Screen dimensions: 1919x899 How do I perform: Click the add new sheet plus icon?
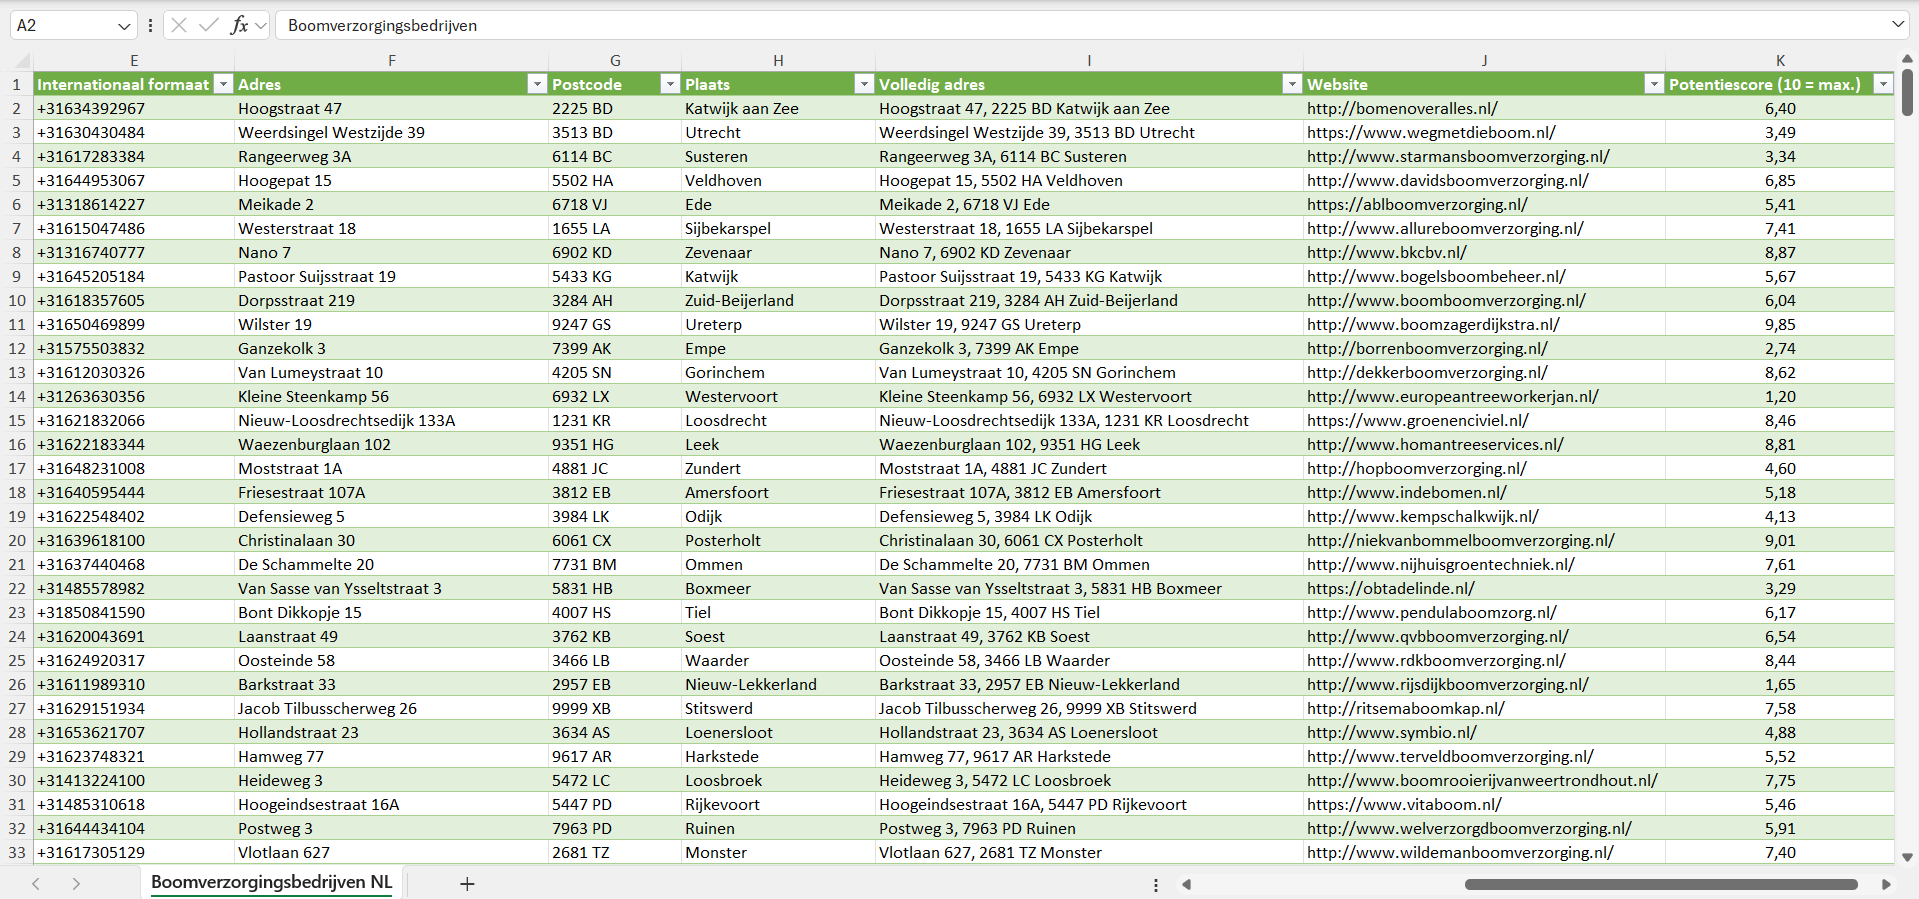tap(467, 884)
